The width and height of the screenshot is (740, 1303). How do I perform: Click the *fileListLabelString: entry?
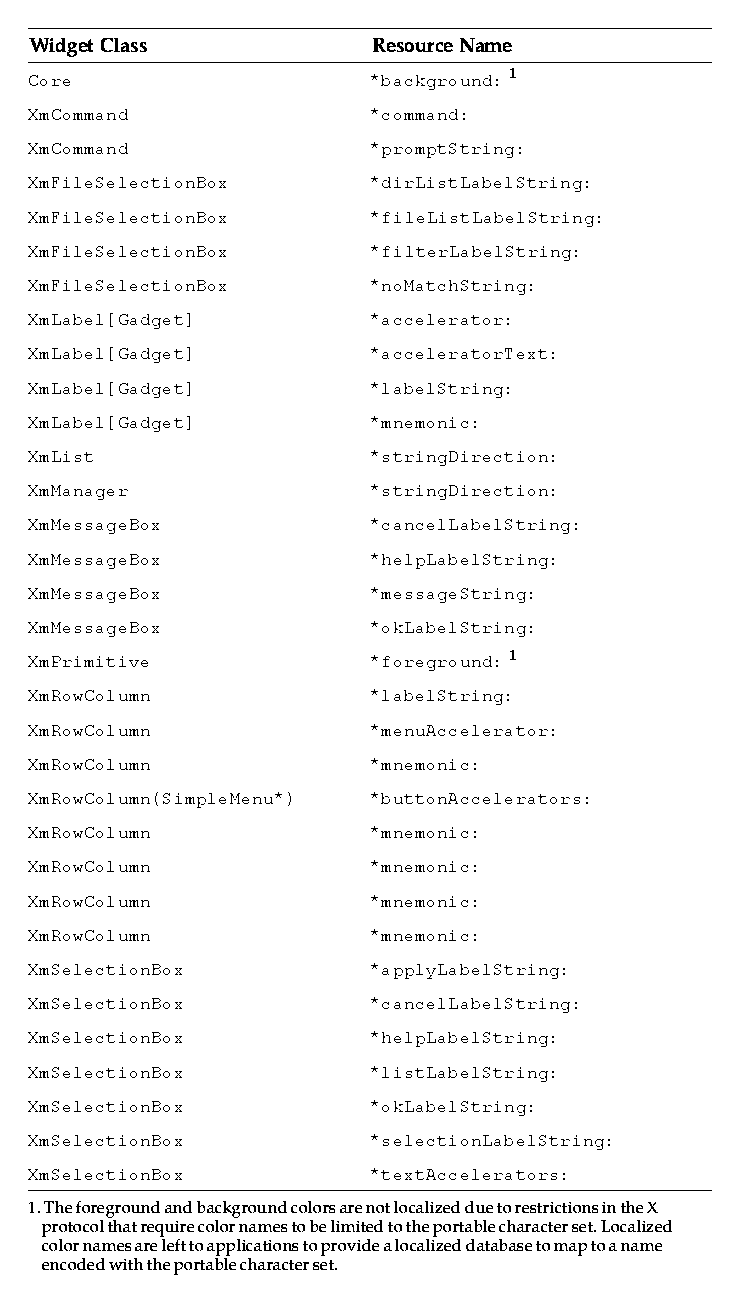click(x=486, y=218)
